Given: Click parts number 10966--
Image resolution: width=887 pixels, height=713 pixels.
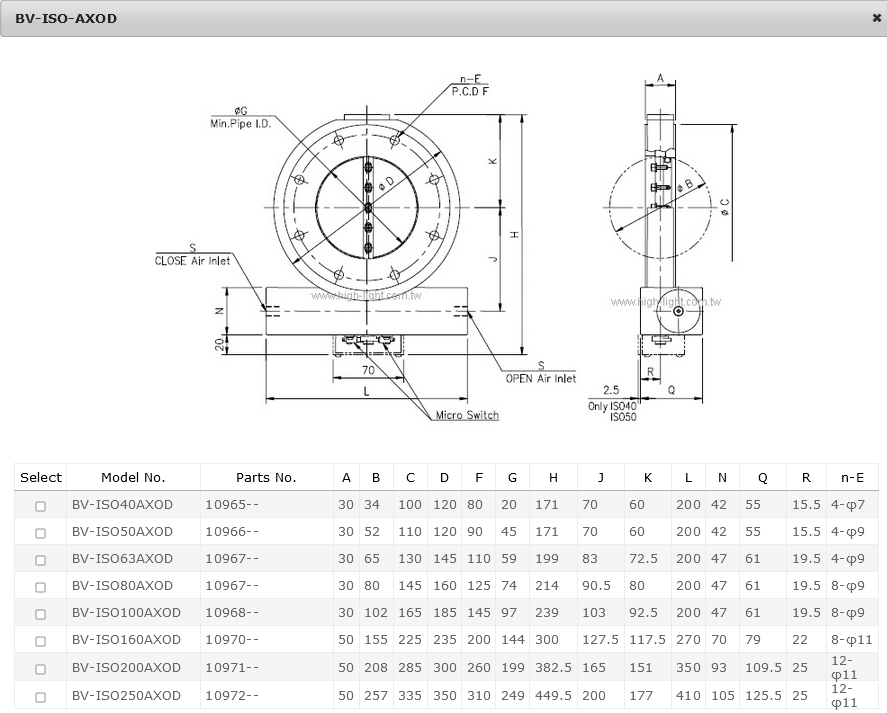Looking at the screenshot, I should click(x=232, y=532).
